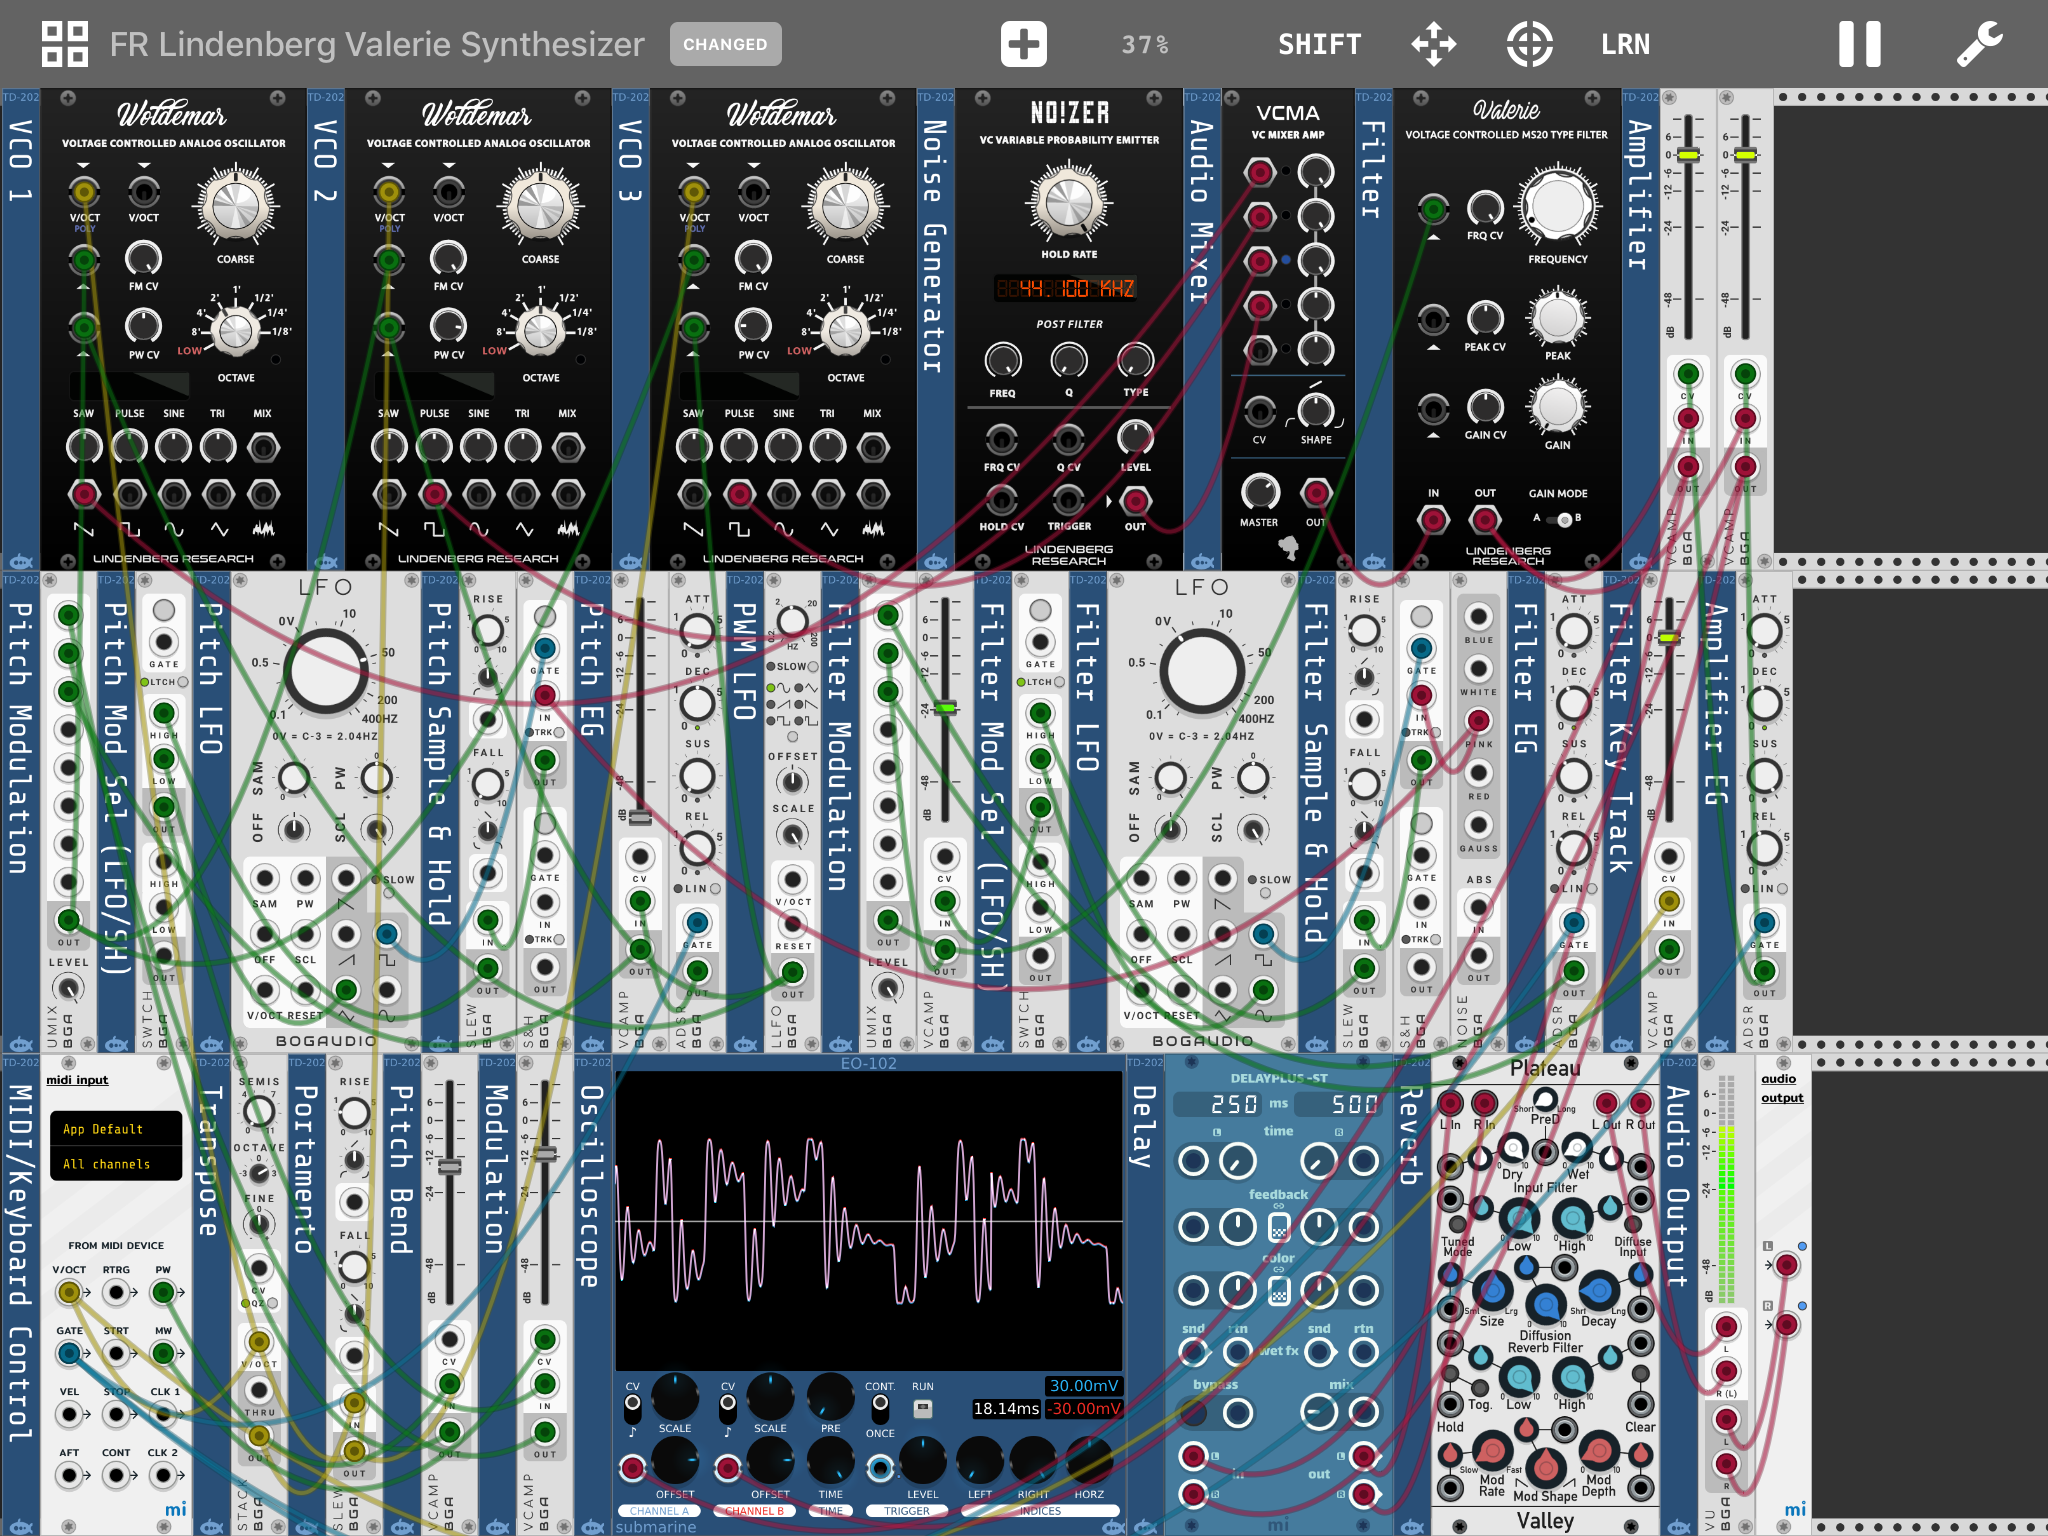Click the NO!ZER 44.100 KHZ display

point(1066,288)
